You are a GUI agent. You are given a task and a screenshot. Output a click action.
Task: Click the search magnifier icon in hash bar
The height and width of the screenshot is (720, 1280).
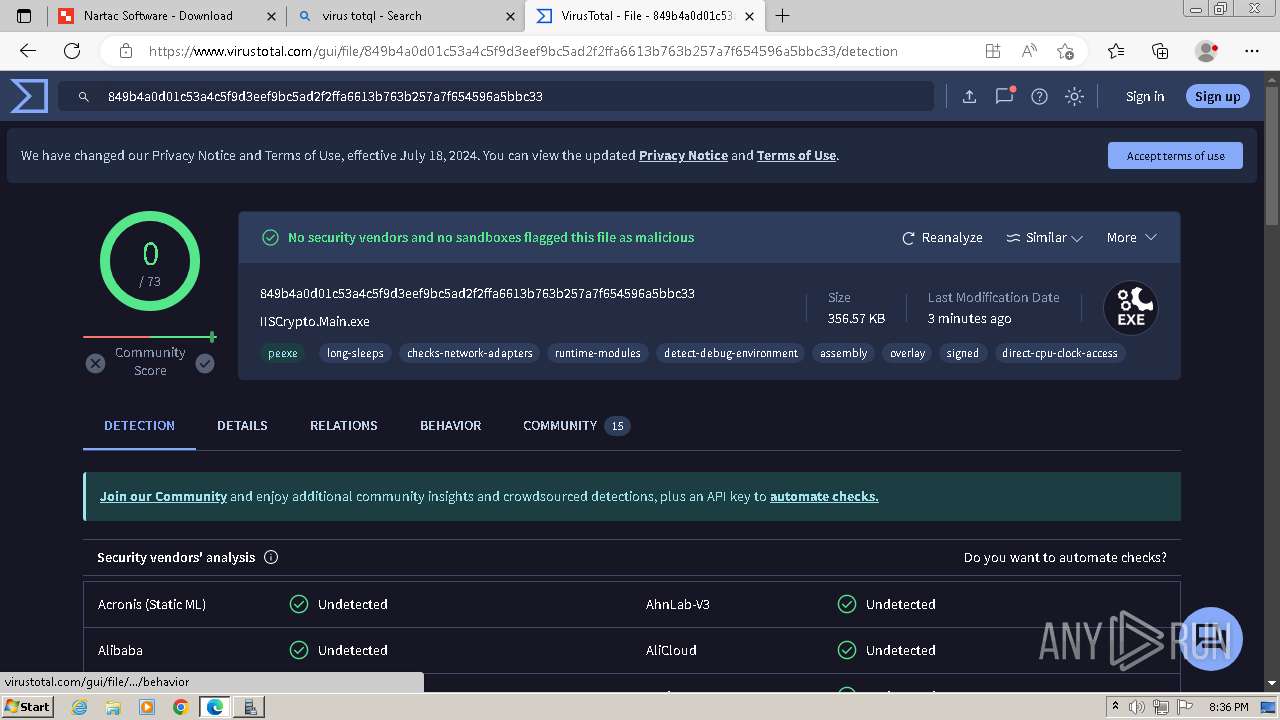[x=86, y=97]
